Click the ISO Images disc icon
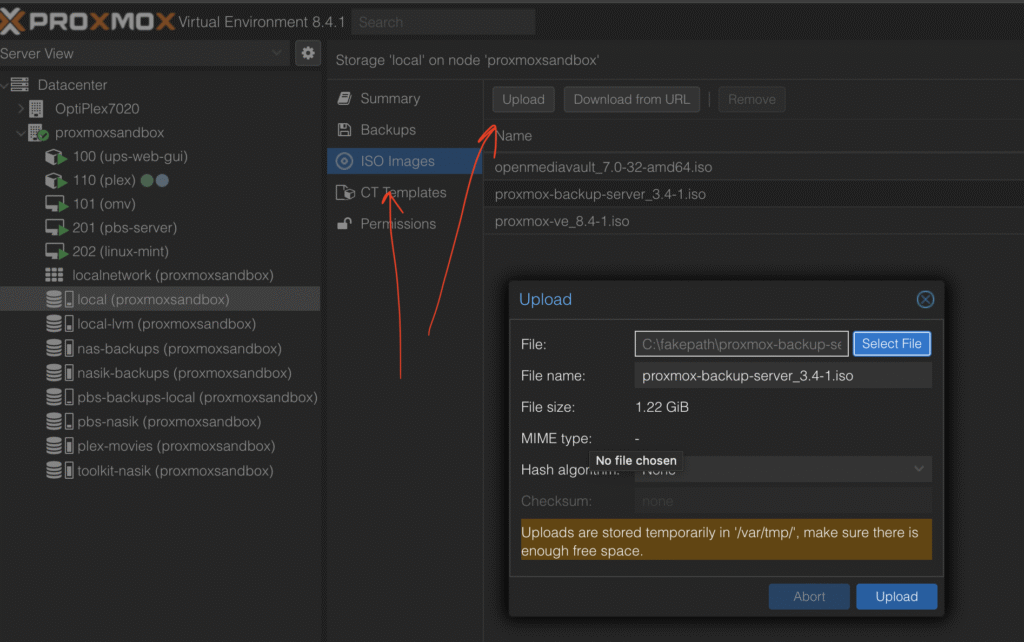The width and height of the screenshot is (1024, 642). pyautogui.click(x=344, y=161)
